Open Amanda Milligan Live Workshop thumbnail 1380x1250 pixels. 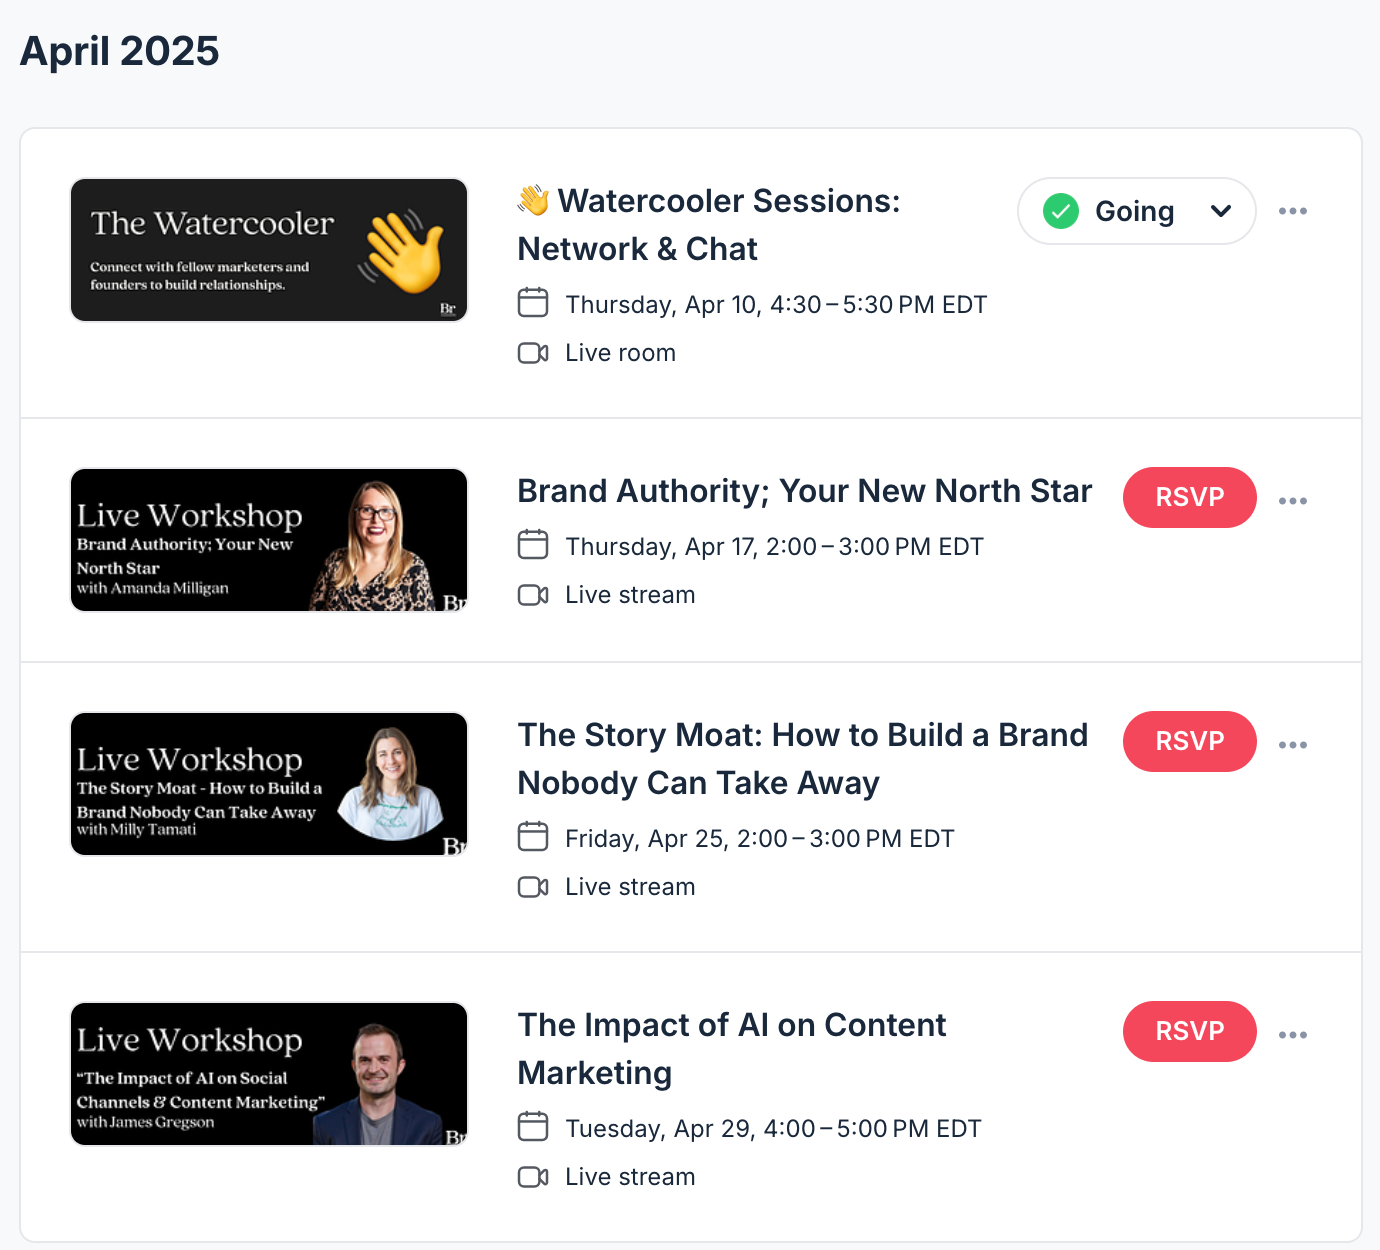[269, 540]
